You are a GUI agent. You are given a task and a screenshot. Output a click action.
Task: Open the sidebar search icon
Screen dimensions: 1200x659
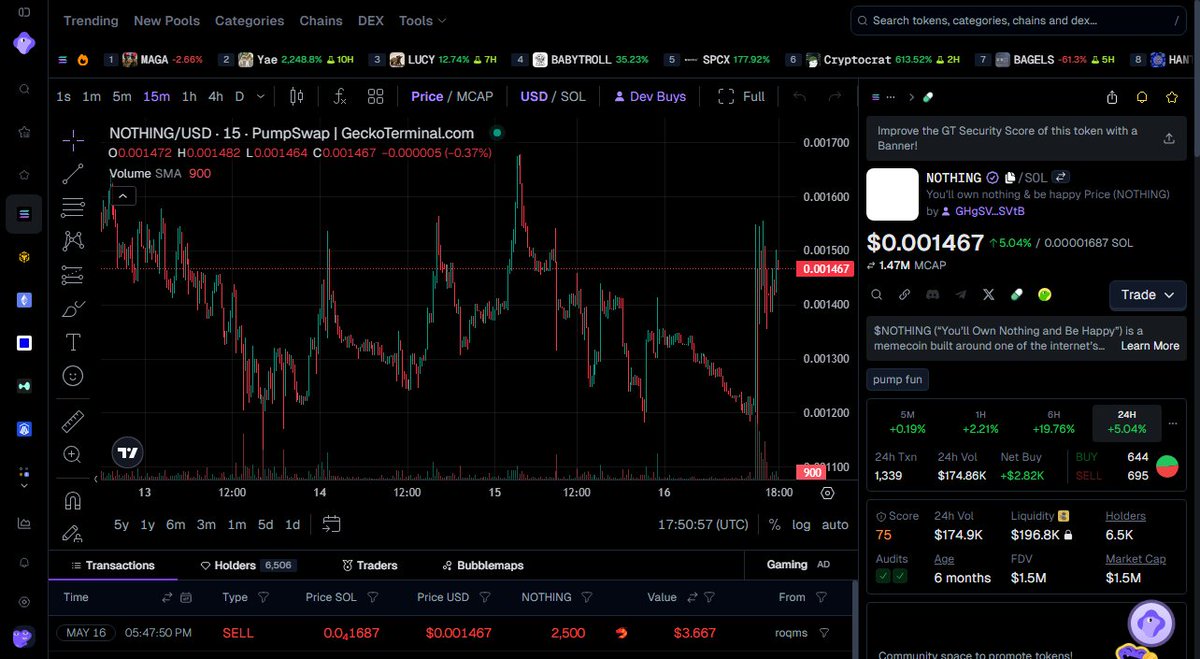click(x=24, y=89)
